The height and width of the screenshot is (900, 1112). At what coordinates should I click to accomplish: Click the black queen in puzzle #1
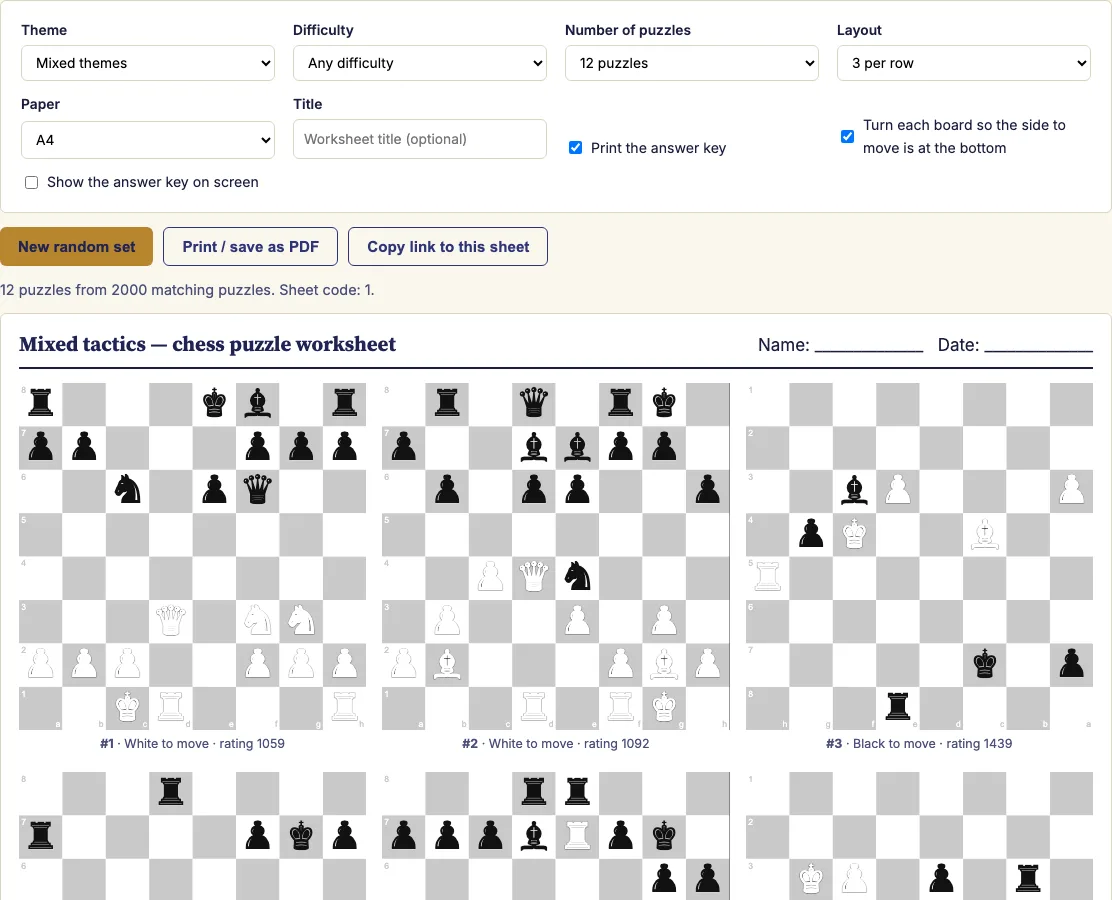[257, 489]
